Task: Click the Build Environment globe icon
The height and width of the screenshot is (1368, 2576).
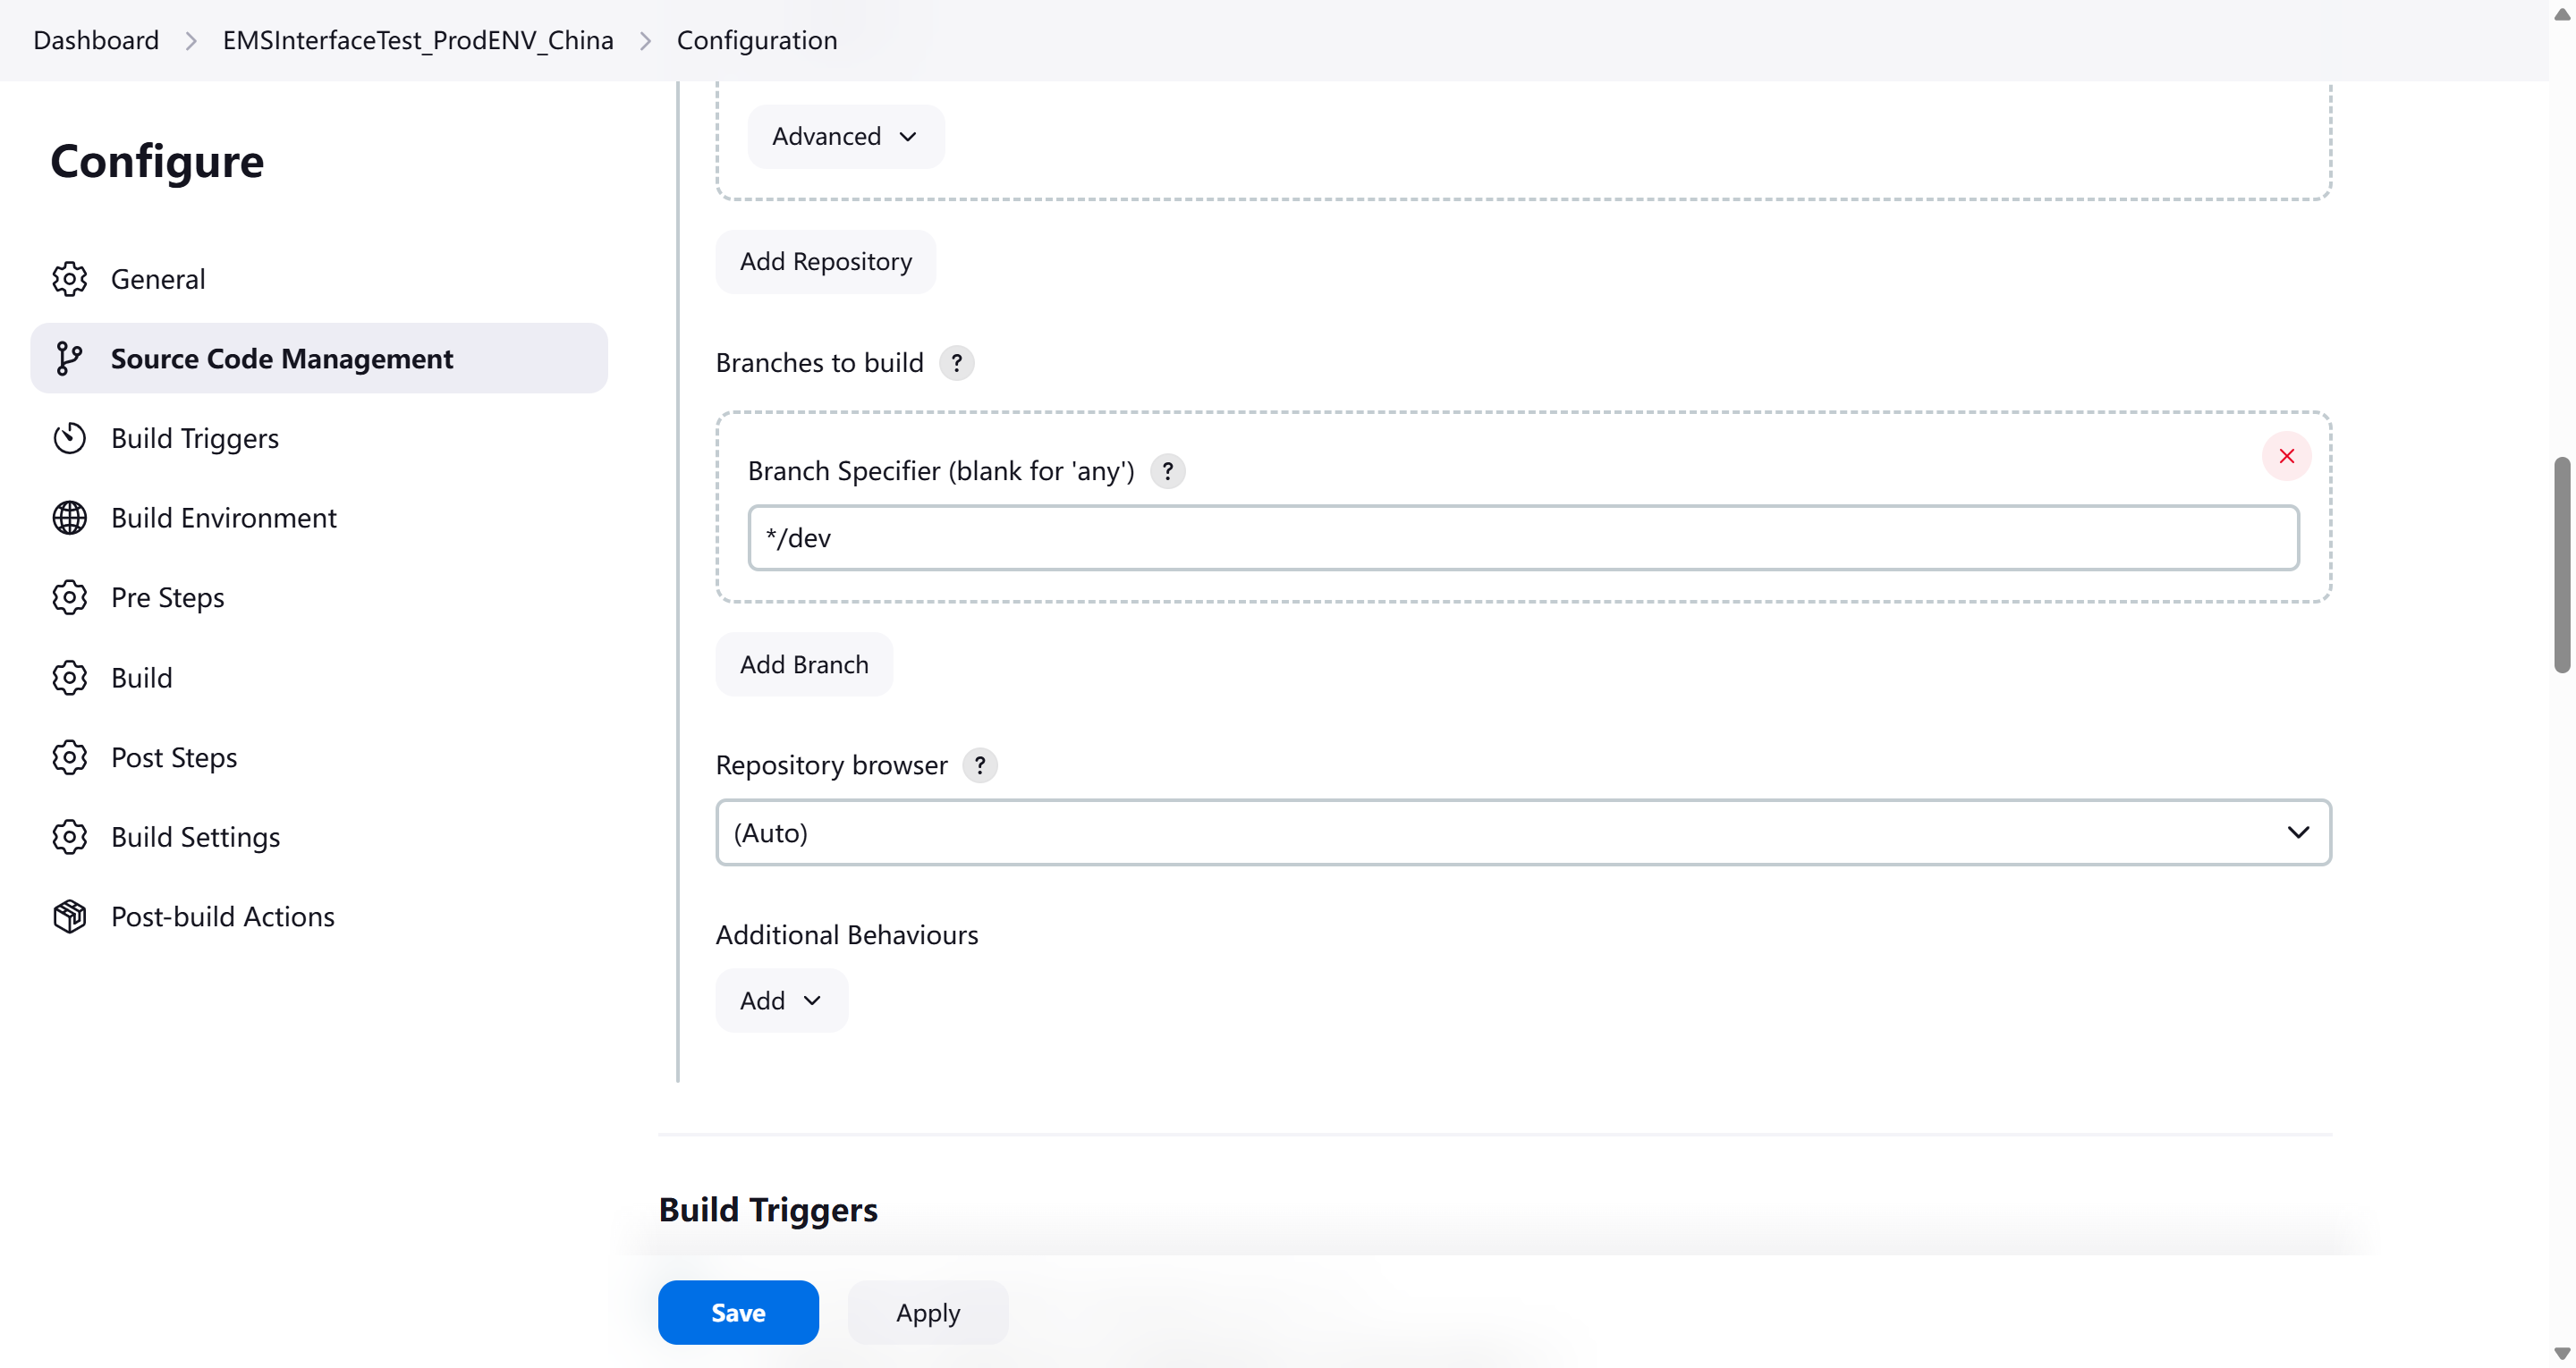Action: 69,518
